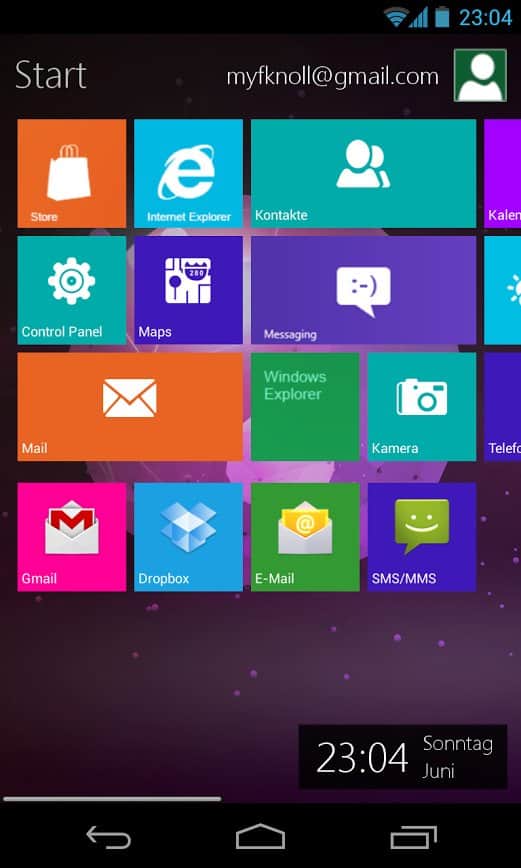Open the Gmail tile
Screen dimensions: 521x868
71,537
